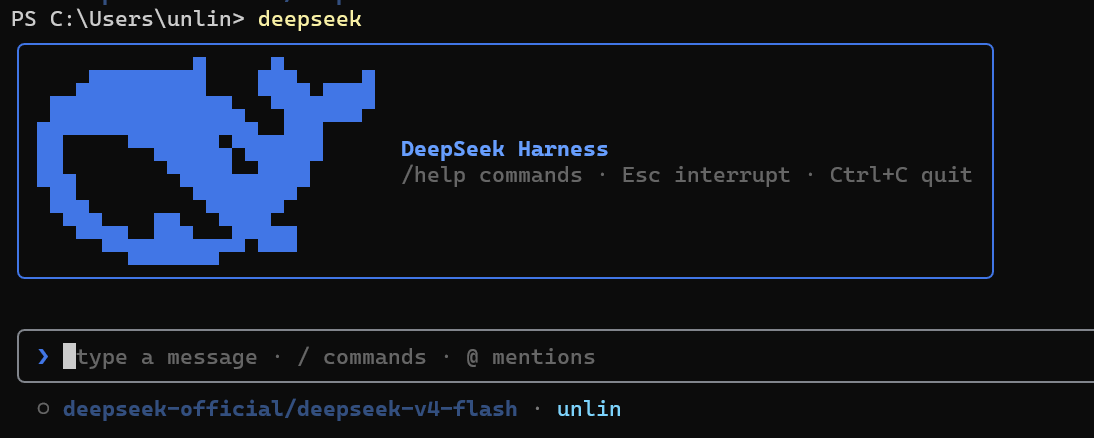The width and height of the screenshot is (1094, 438).
Task: Click the PS C:\Users\unlin> prompt path
Action: click(128, 19)
